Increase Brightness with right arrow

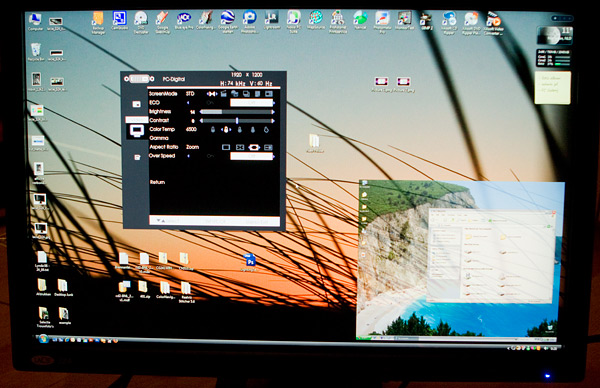point(273,112)
